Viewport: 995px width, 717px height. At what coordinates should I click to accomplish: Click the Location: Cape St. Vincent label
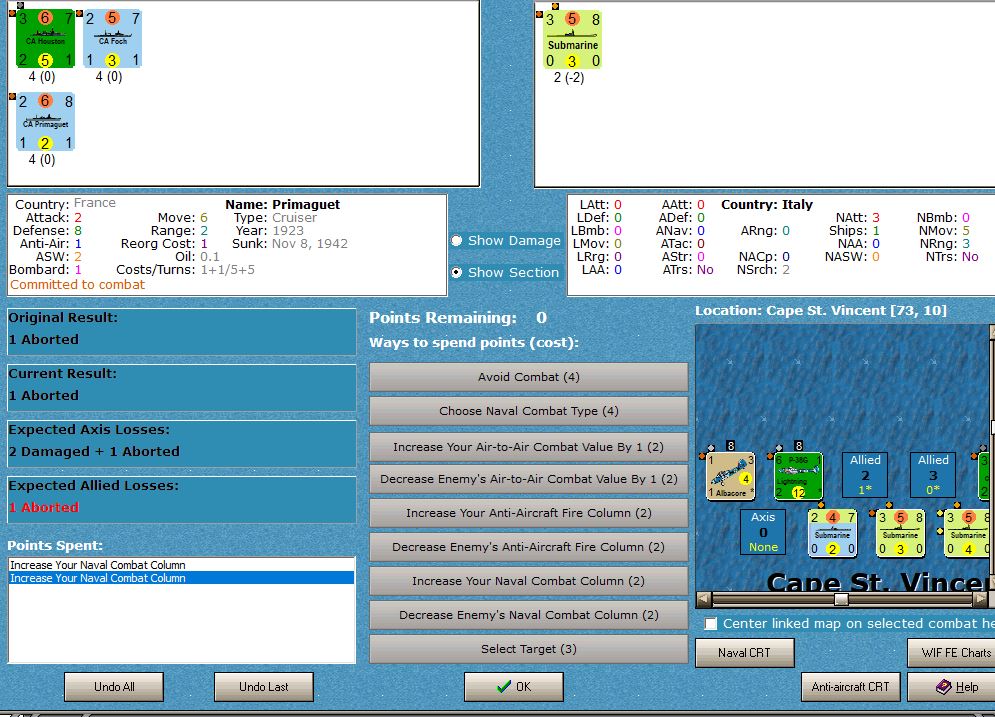coord(820,310)
